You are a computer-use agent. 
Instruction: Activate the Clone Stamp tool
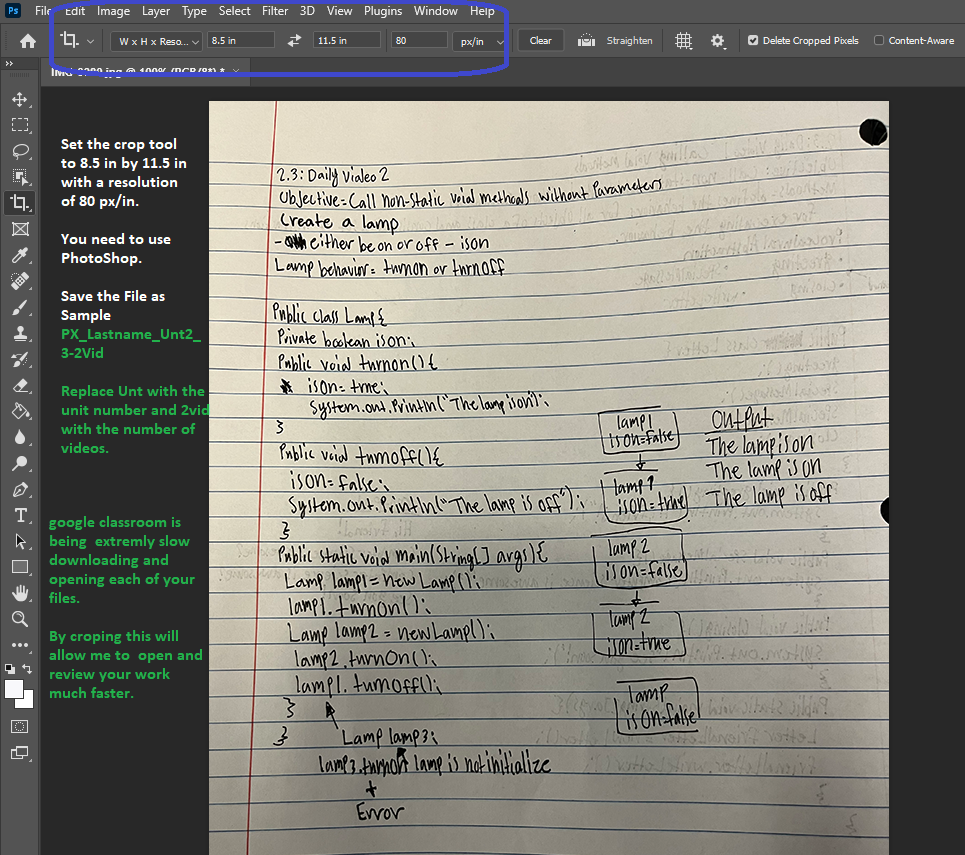click(19, 334)
